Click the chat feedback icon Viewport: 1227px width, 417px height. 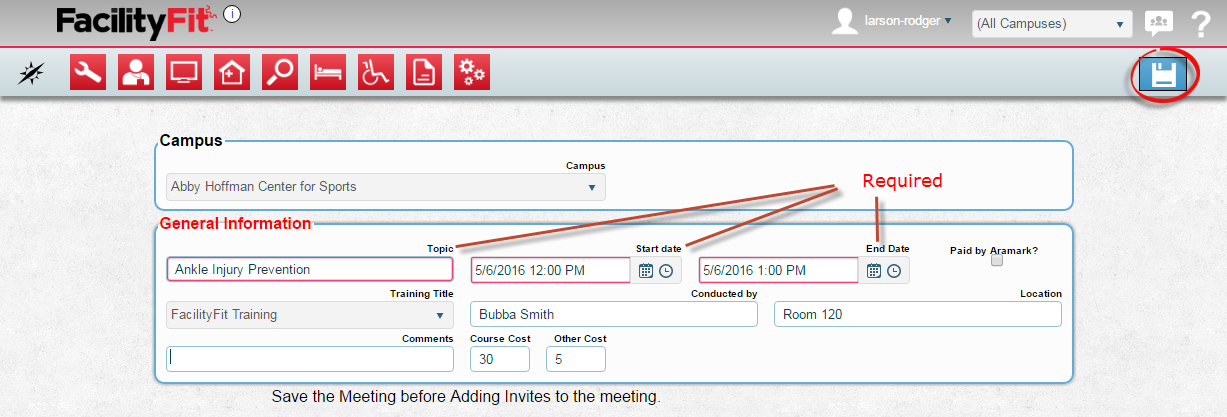coord(1158,24)
